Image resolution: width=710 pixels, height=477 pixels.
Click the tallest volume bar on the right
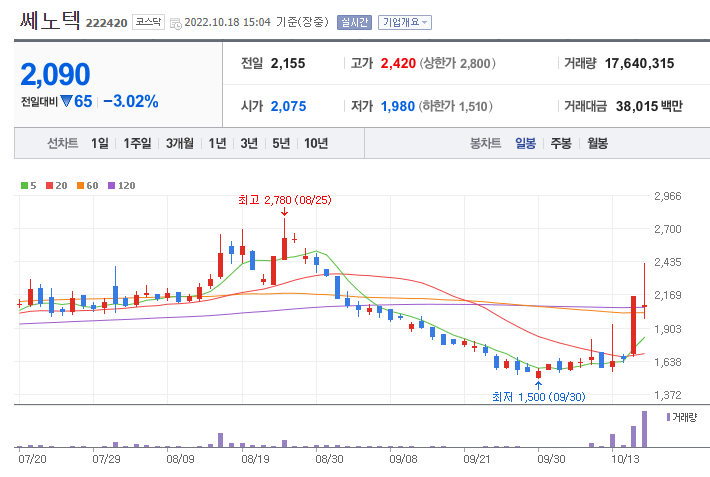click(x=644, y=429)
